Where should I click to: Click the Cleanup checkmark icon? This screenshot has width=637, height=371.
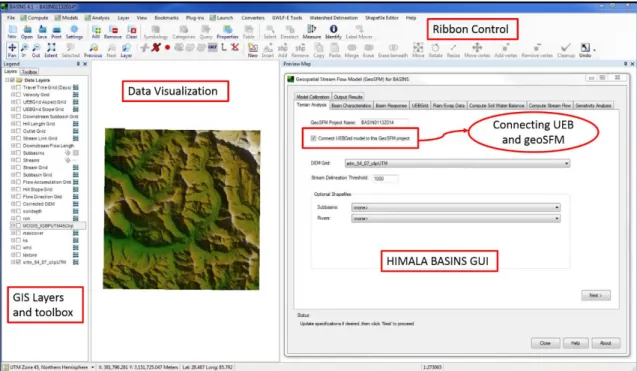(x=566, y=49)
